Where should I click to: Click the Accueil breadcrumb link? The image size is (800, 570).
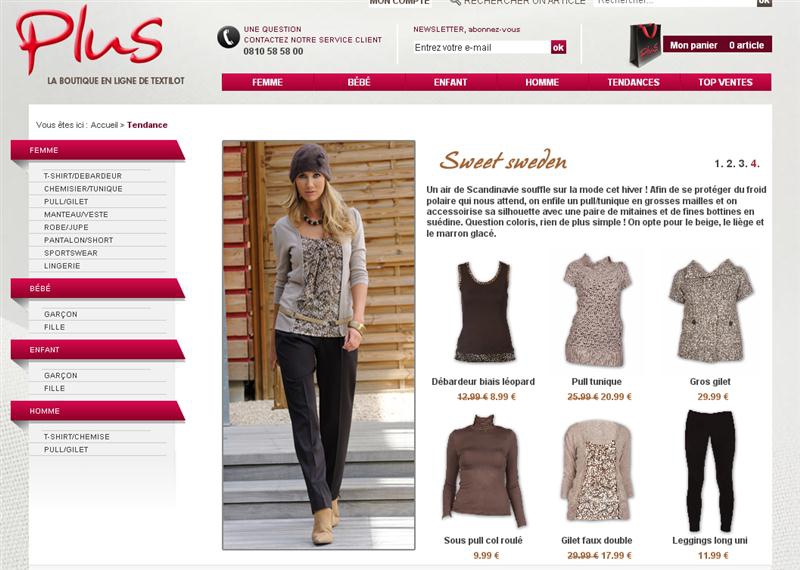tap(104, 125)
